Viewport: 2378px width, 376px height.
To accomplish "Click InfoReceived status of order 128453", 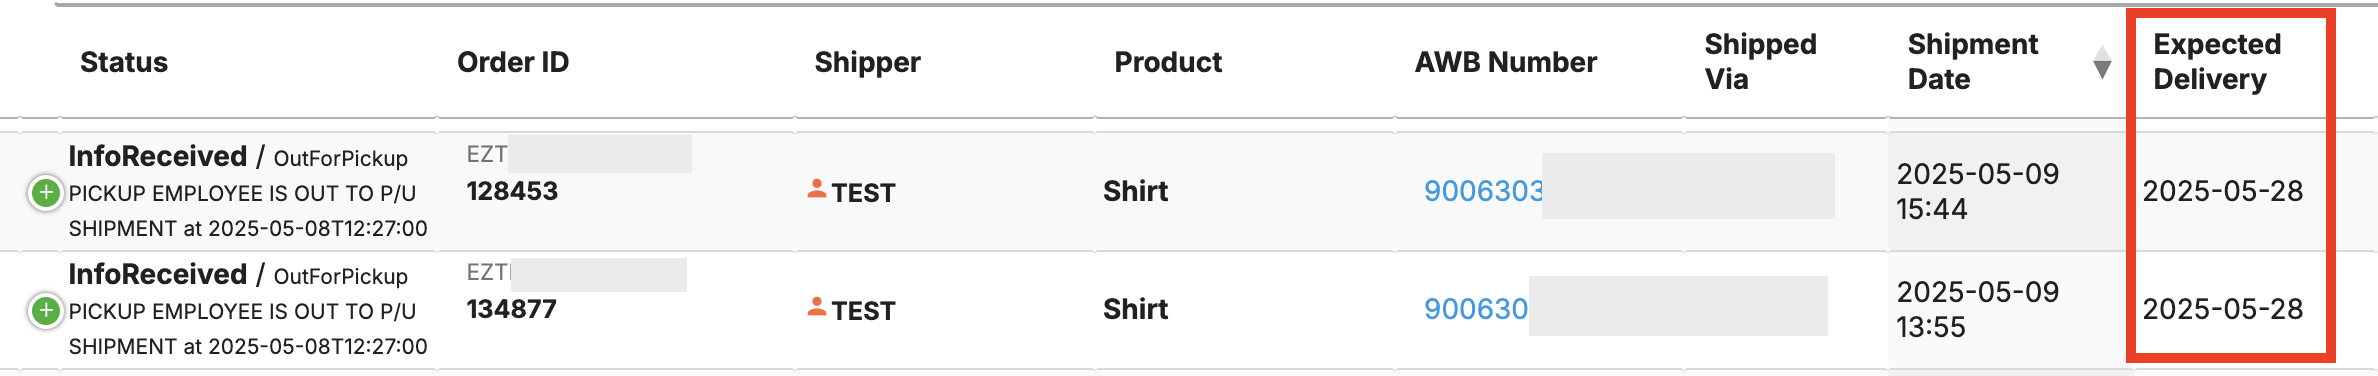I will (x=157, y=156).
